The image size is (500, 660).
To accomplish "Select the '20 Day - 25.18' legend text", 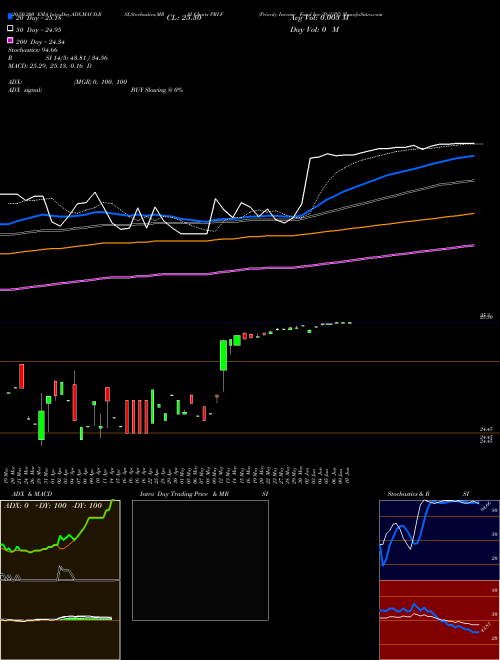I will 38,18.
